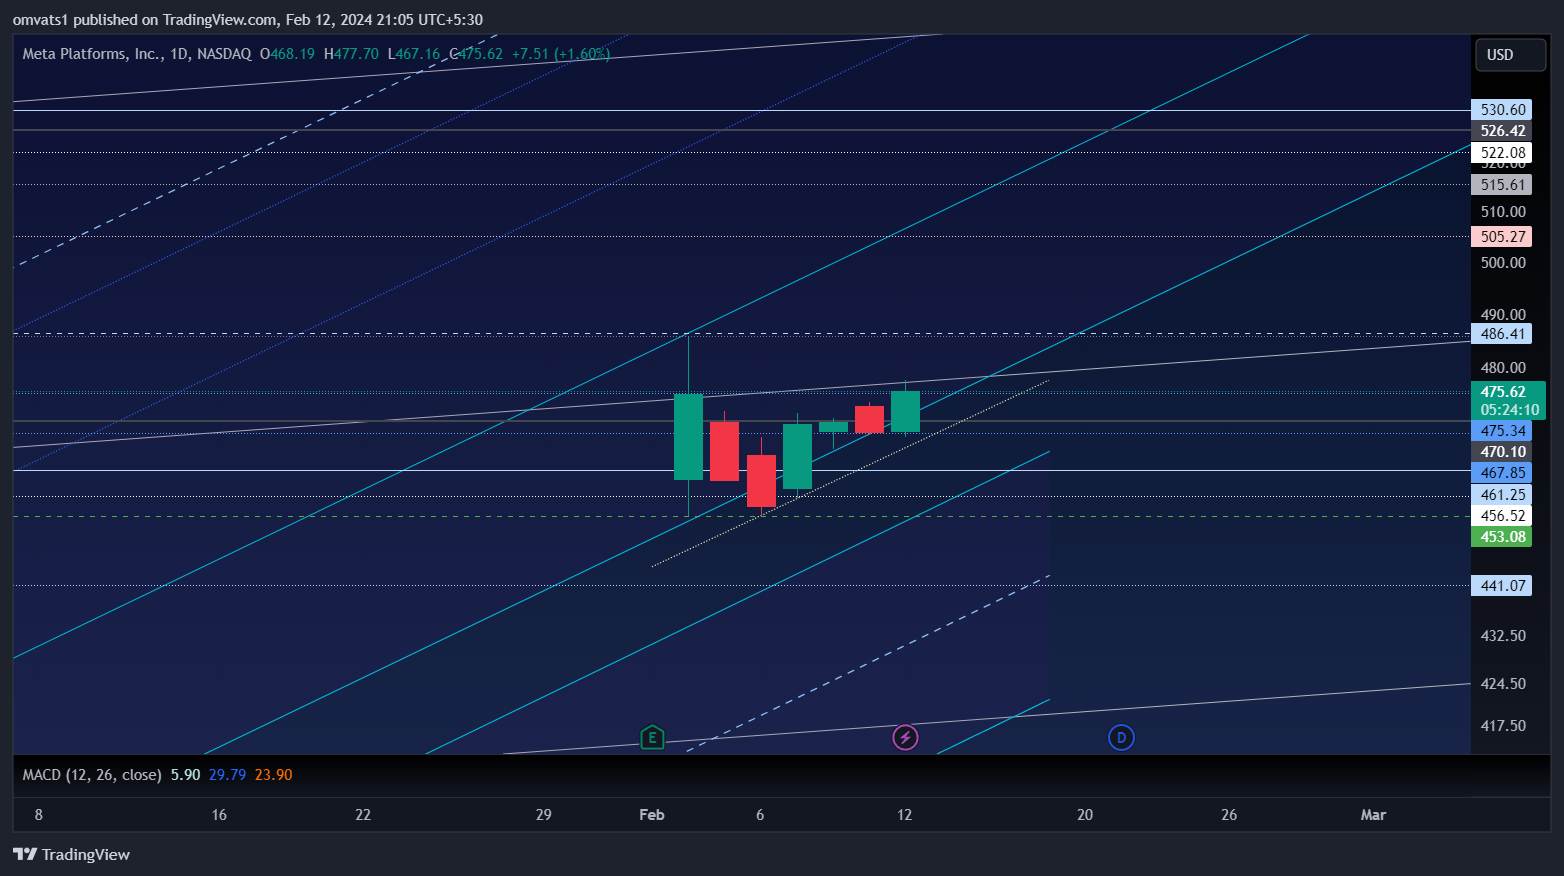Click the pink 505.27 price label
The width and height of the screenshot is (1564, 876).
1502,237
